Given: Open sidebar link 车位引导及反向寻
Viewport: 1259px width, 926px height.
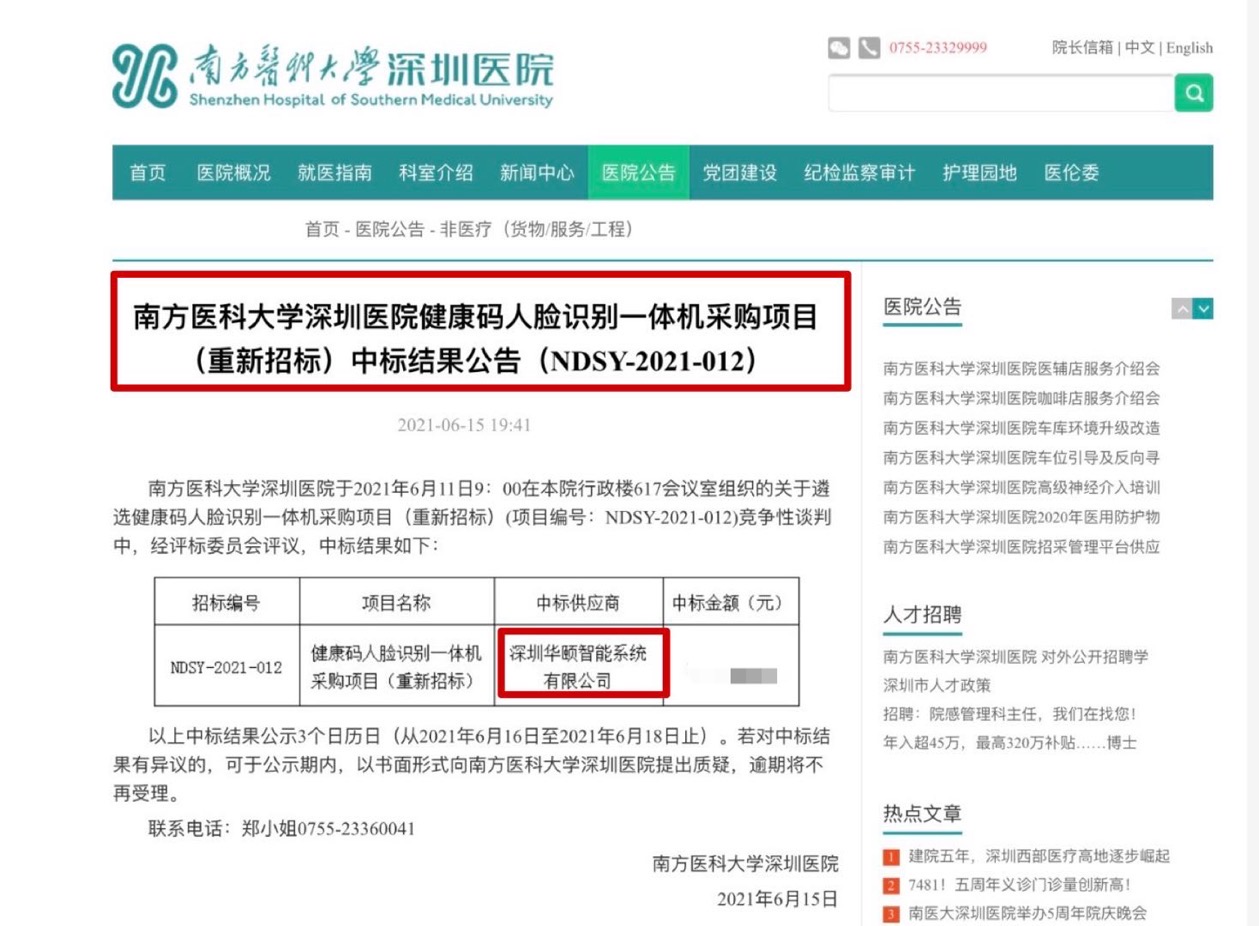Looking at the screenshot, I should coord(1021,458).
